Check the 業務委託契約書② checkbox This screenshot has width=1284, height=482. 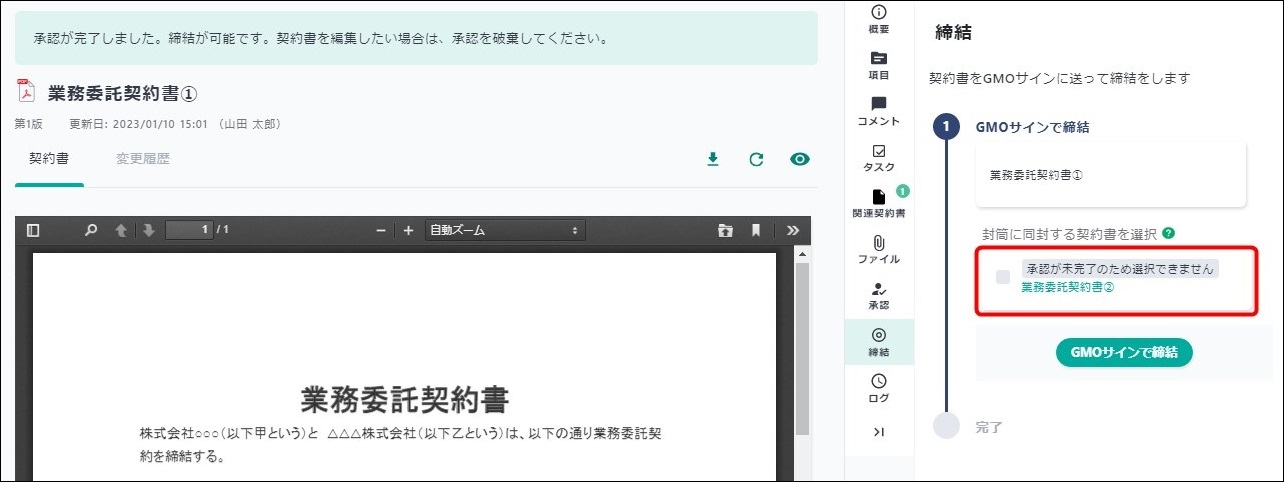pos(1003,277)
